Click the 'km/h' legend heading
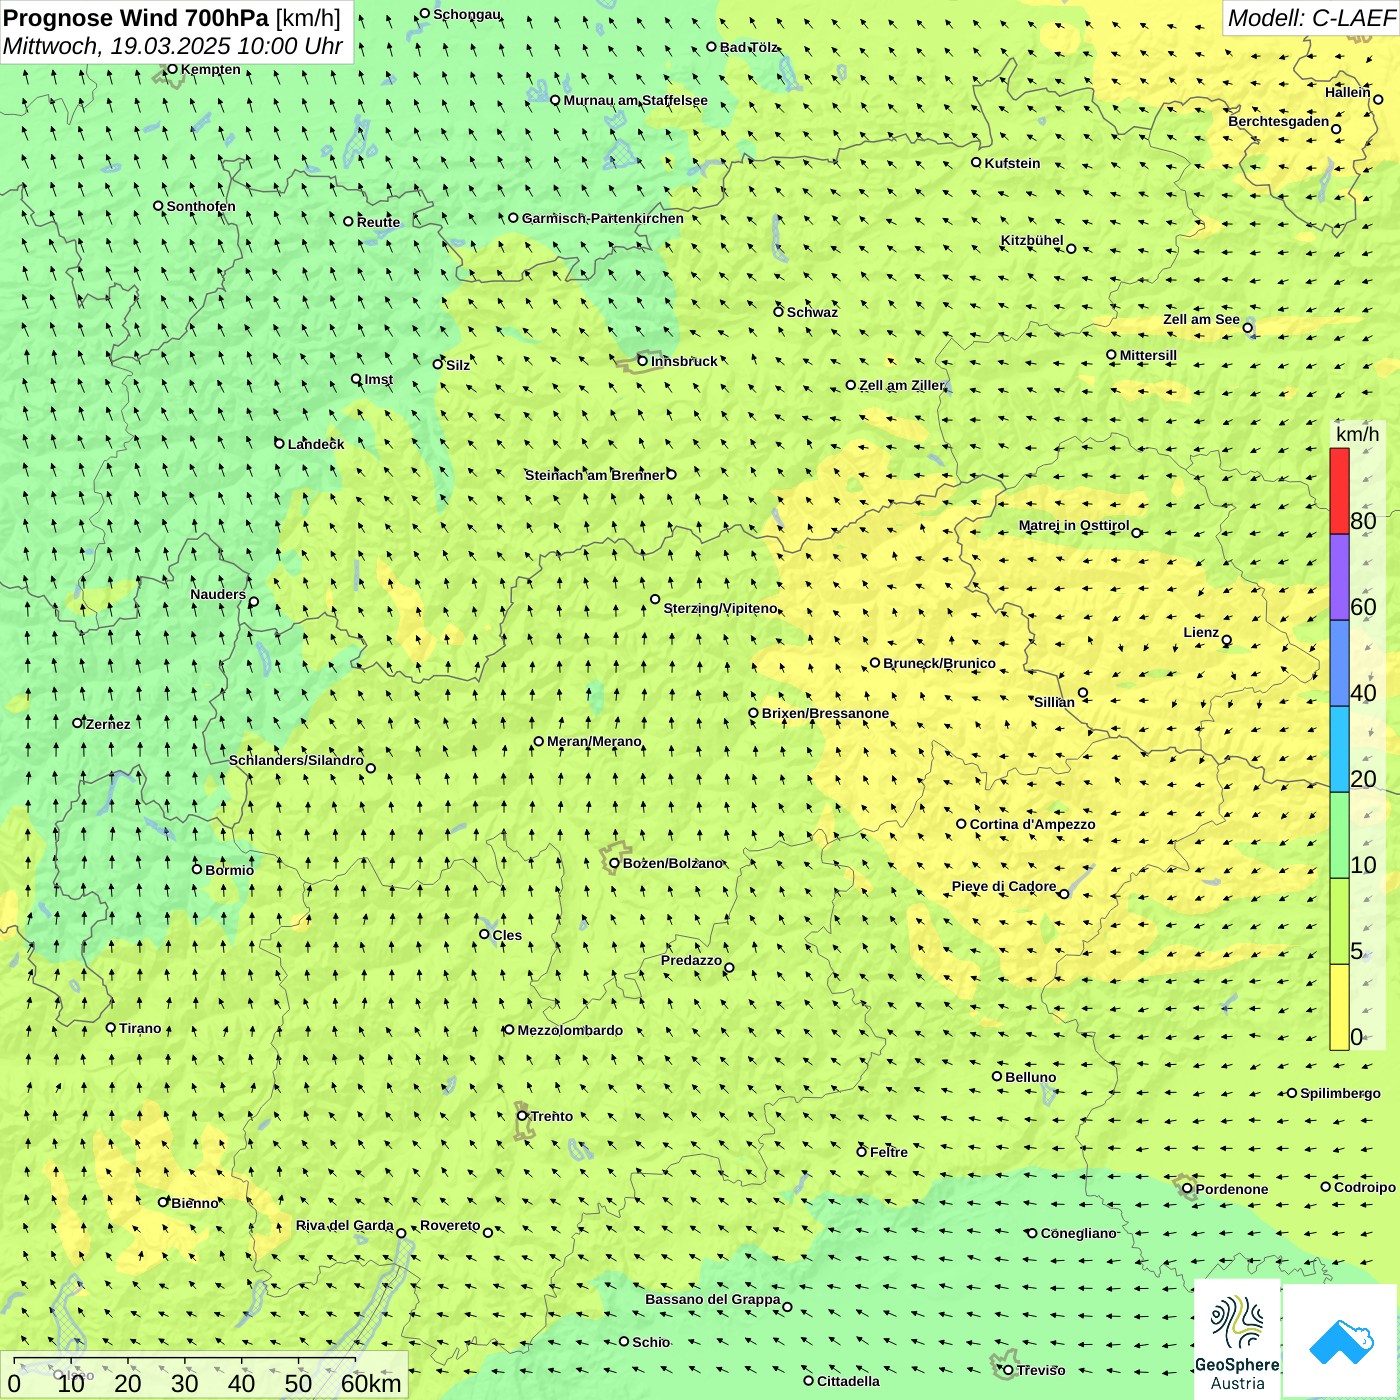This screenshot has width=1400, height=1400. (x=1357, y=433)
